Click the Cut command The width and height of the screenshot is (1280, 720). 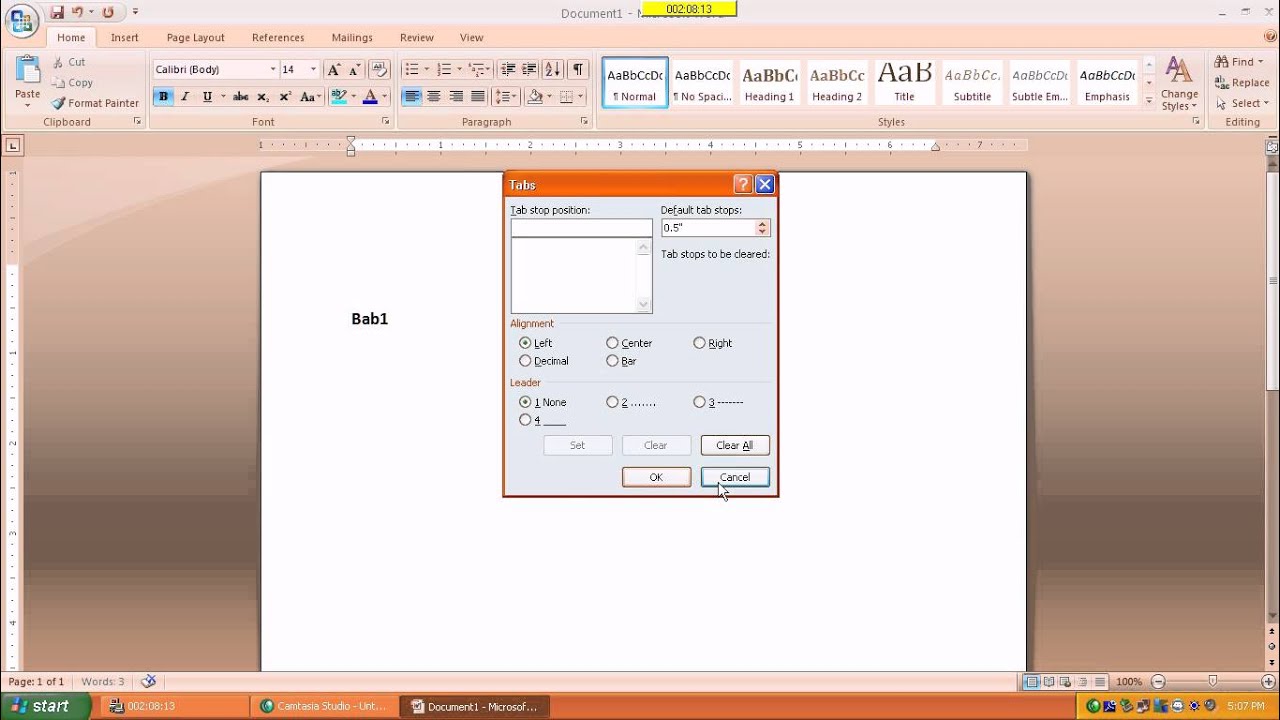pos(69,62)
